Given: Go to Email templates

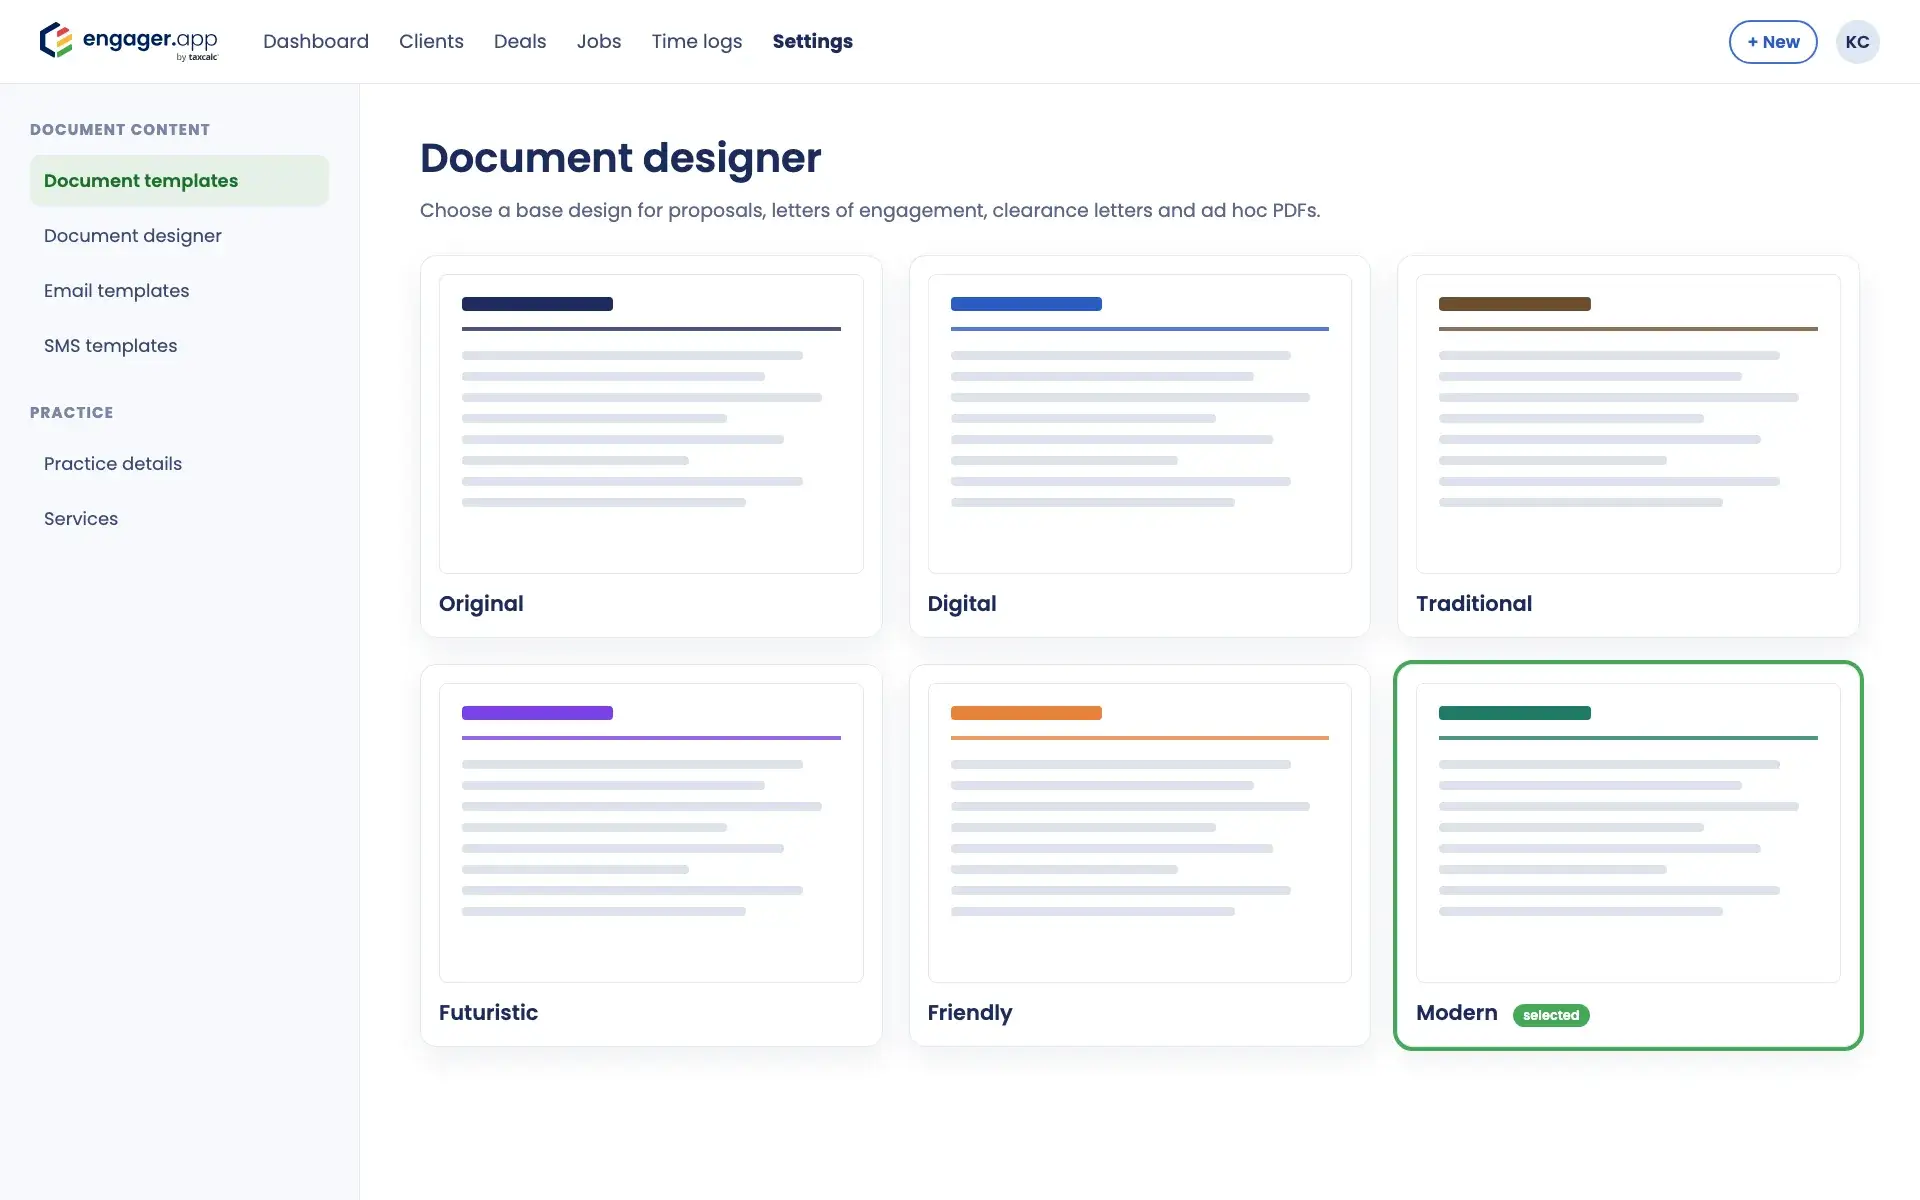Looking at the screenshot, I should click(x=179, y=291).
